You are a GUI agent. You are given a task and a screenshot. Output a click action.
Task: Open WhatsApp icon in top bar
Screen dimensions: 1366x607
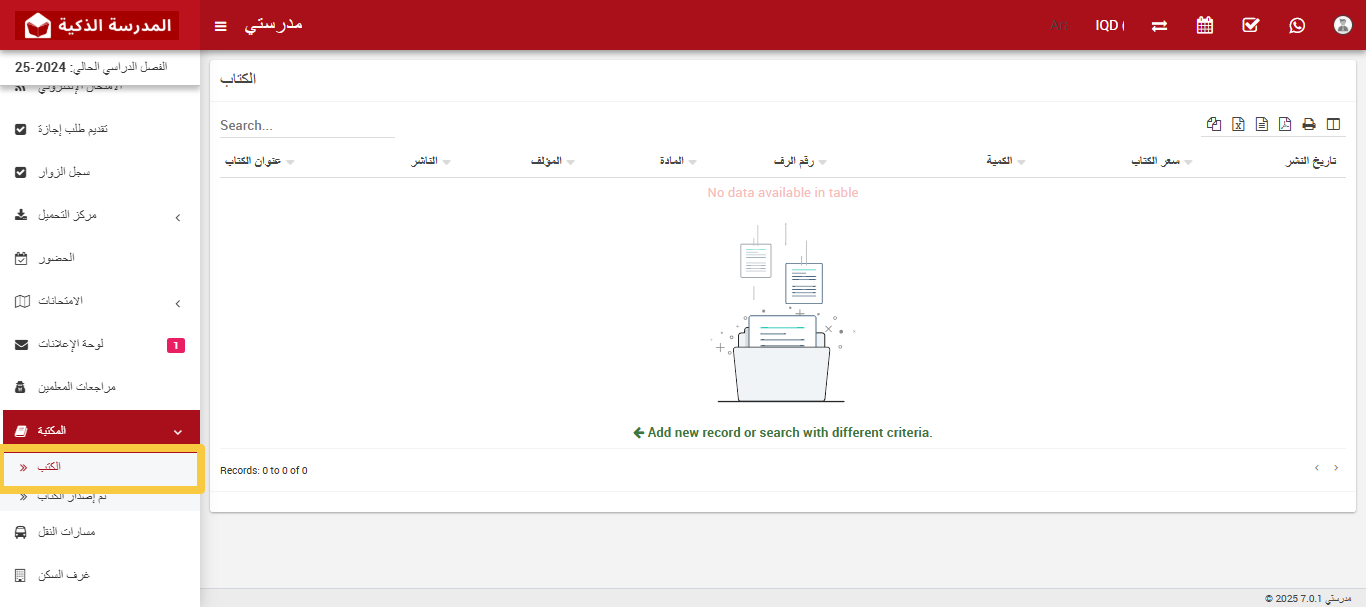[x=1297, y=25]
